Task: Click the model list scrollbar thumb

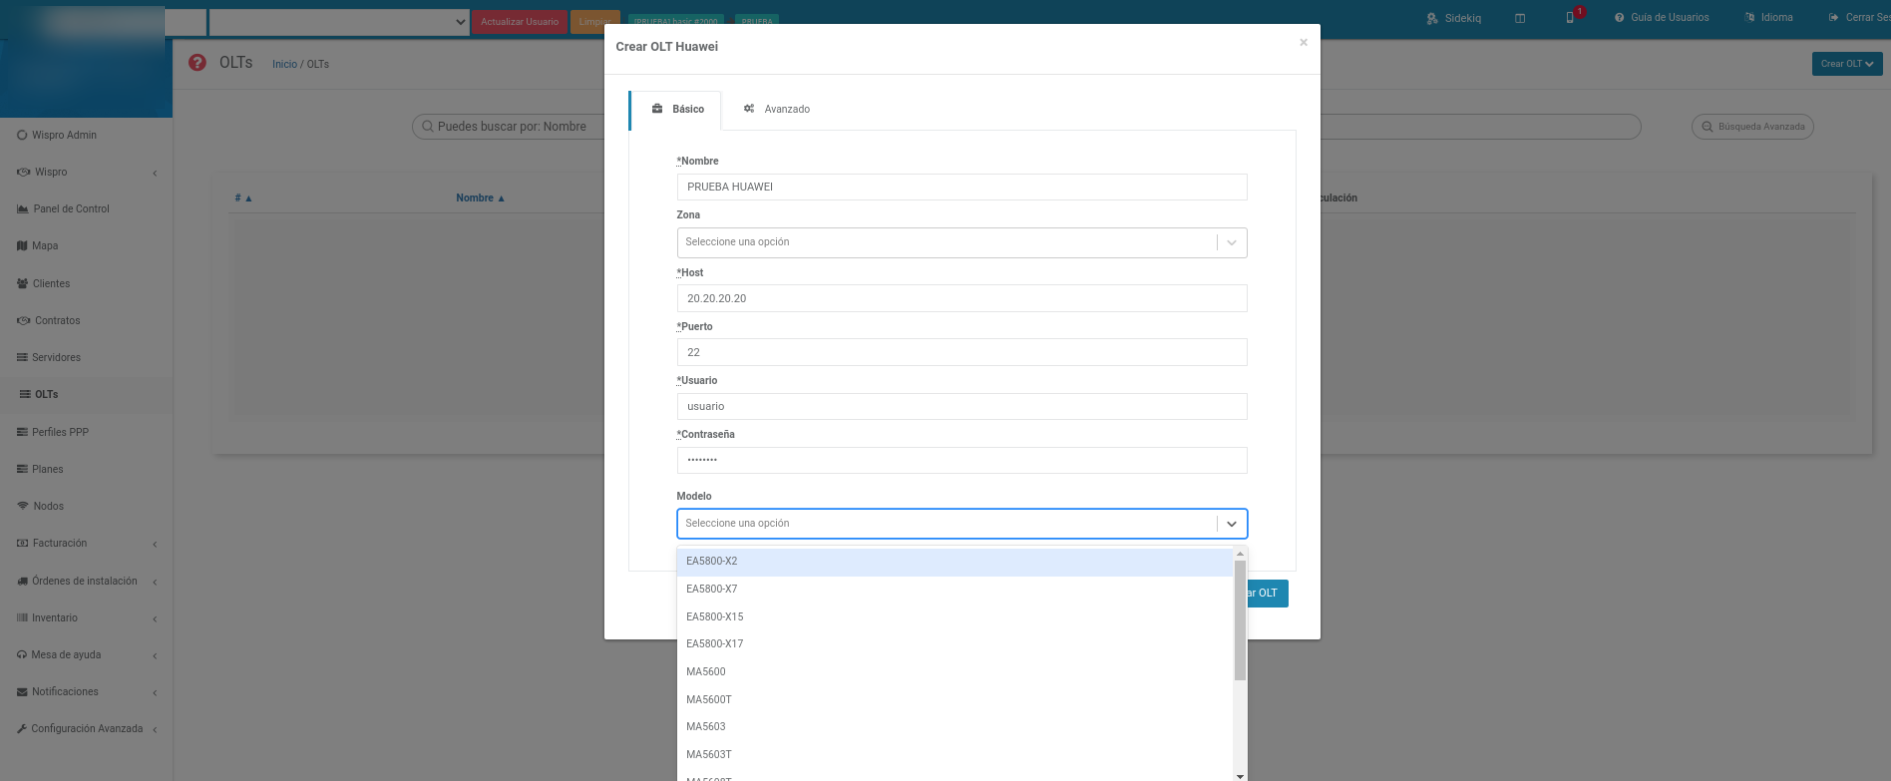Action: pyautogui.click(x=1240, y=620)
